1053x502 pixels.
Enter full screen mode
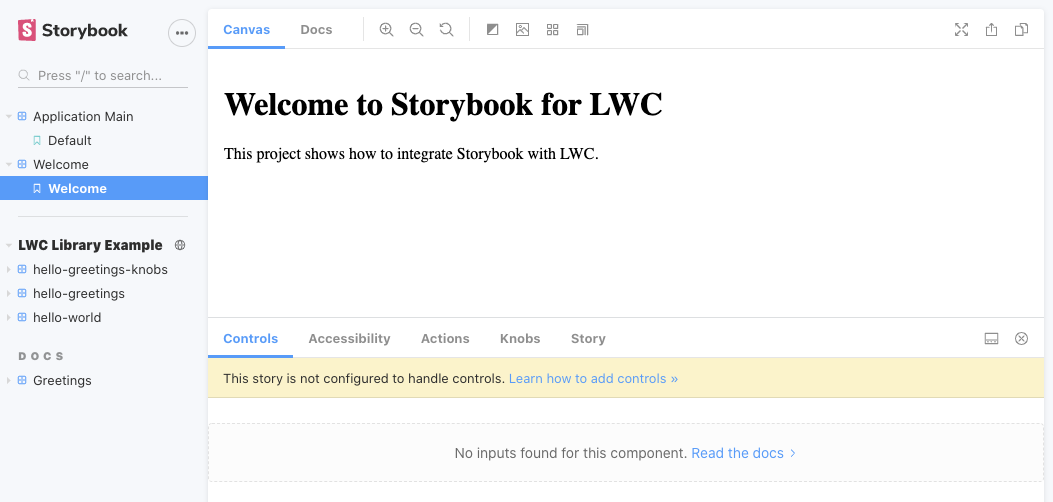(x=962, y=30)
